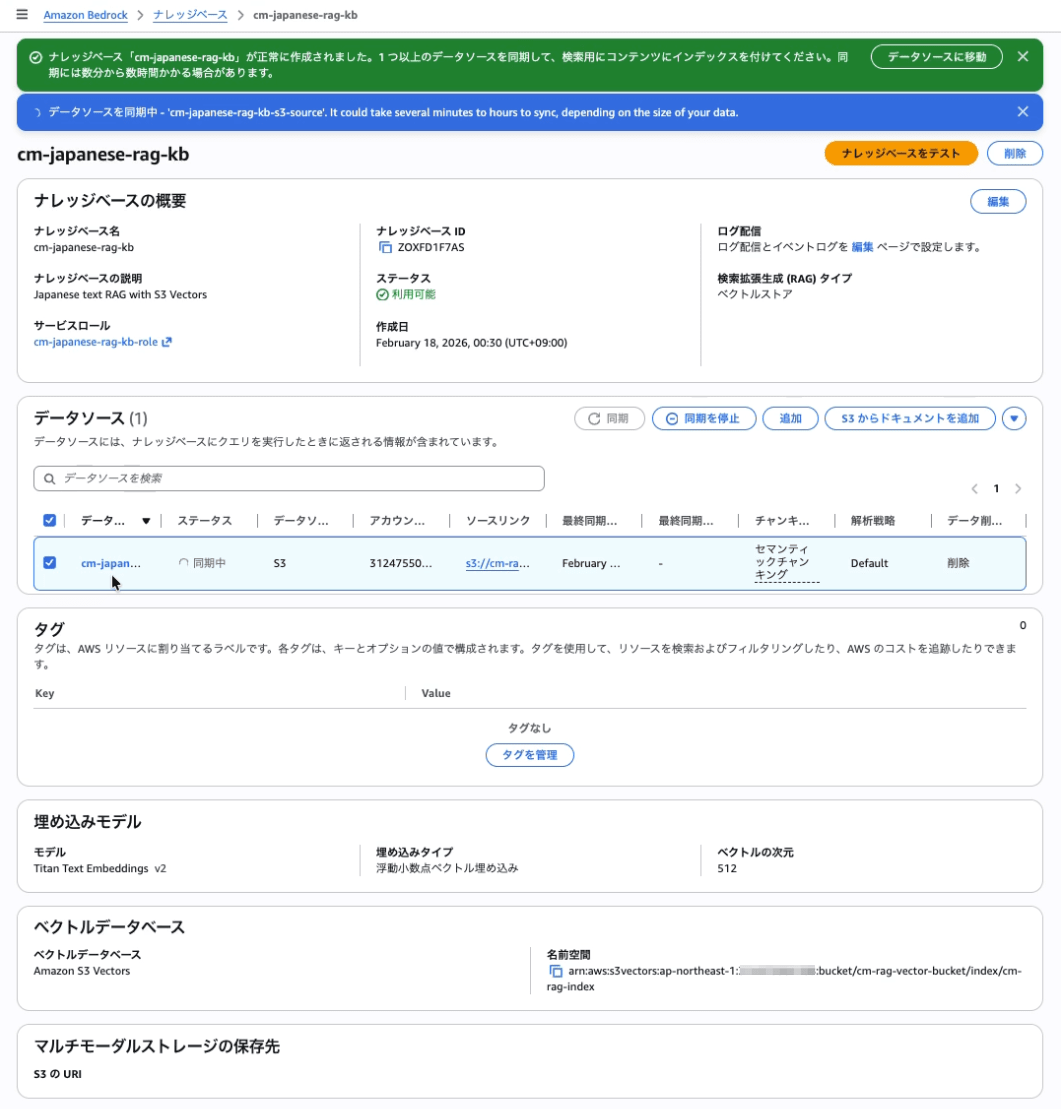The width and height of the screenshot is (1061, 1109).
Task: Click the 31247550... account cell
Action: pyautogui.click(x=400, y=563)
